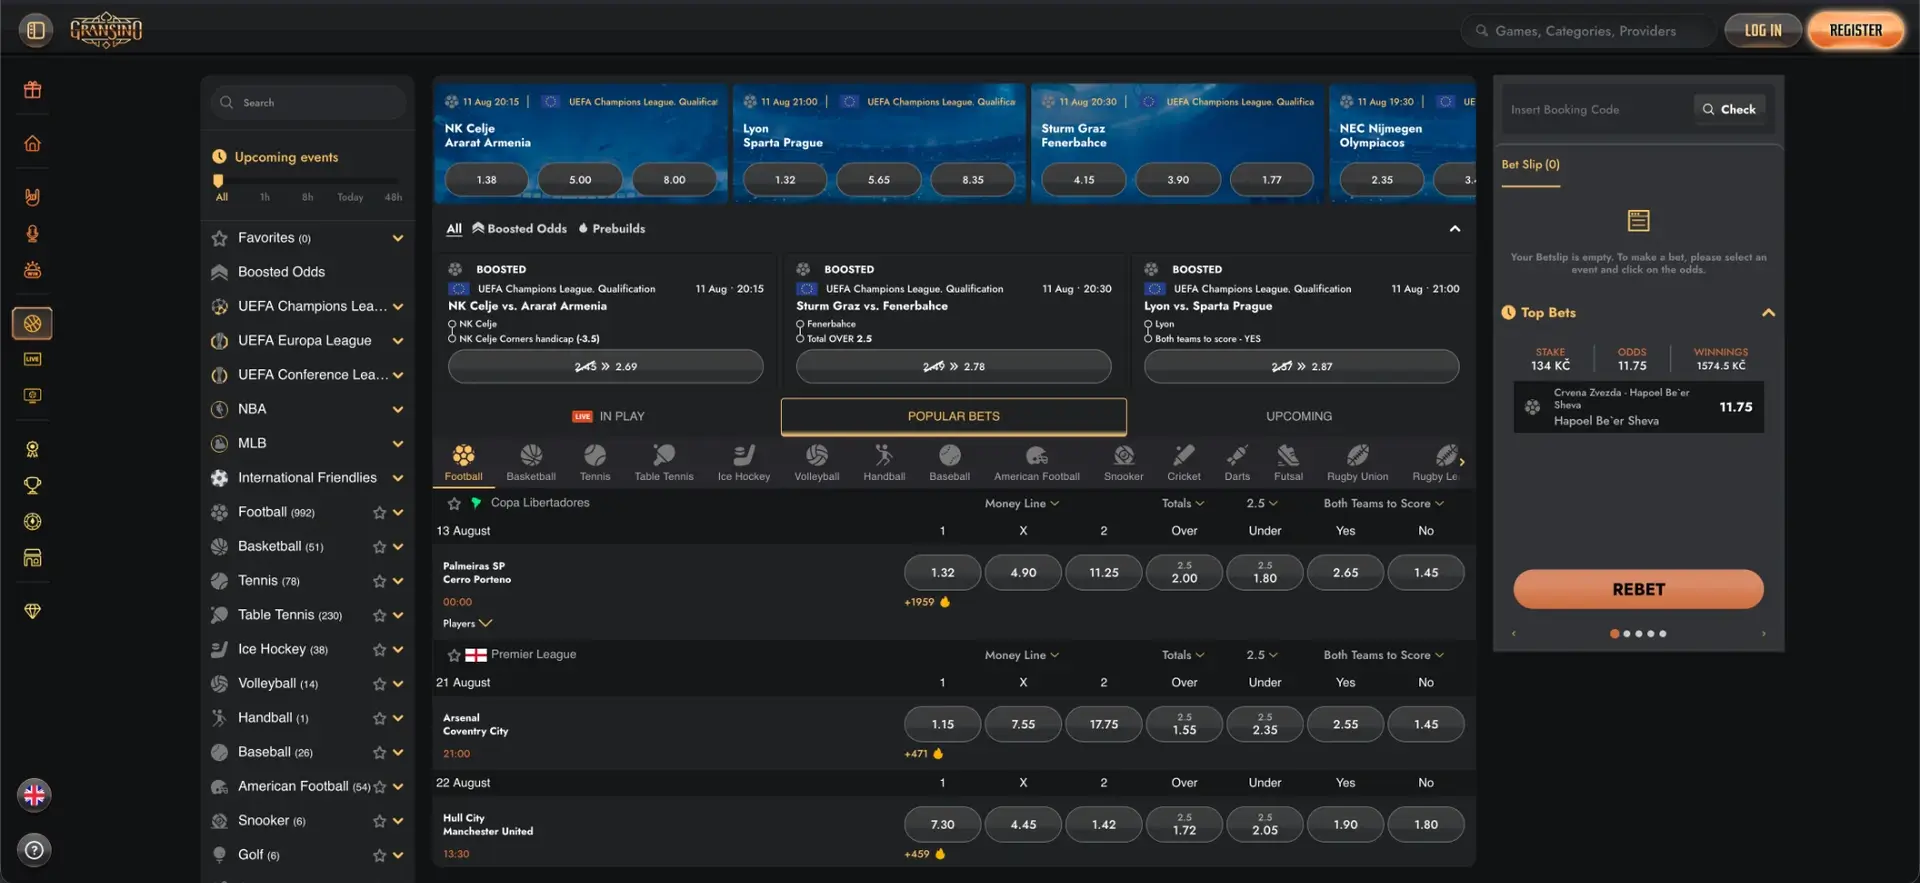The width and height of the screenshot is (1920, 883).
Task: Select the Basketball sport icon tab
Action: (x=531, y=463)
